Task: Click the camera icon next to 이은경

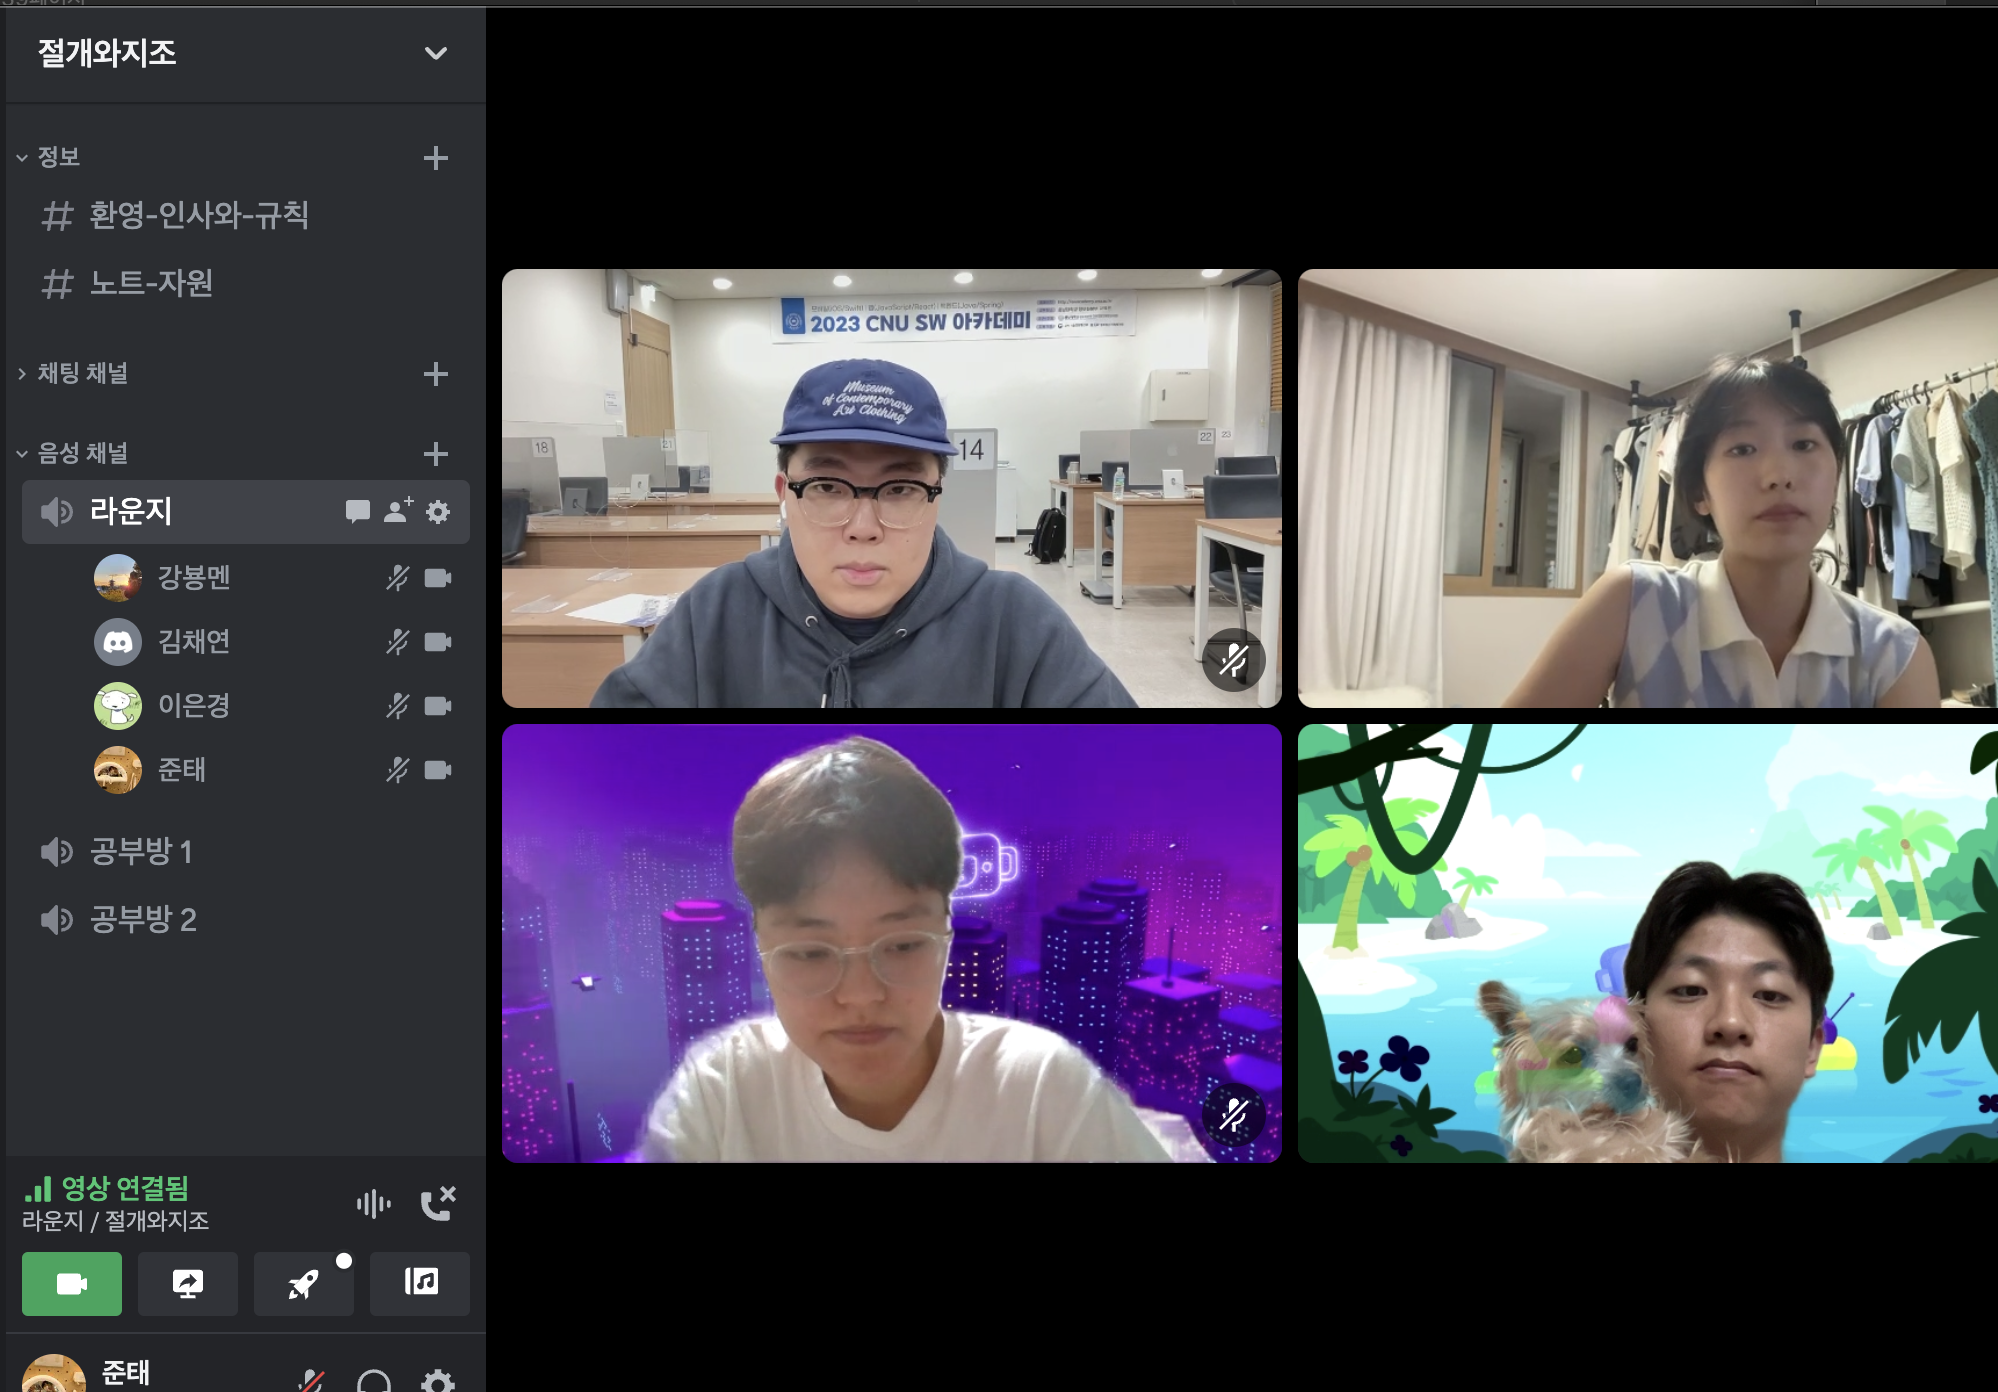Action: 438,706
